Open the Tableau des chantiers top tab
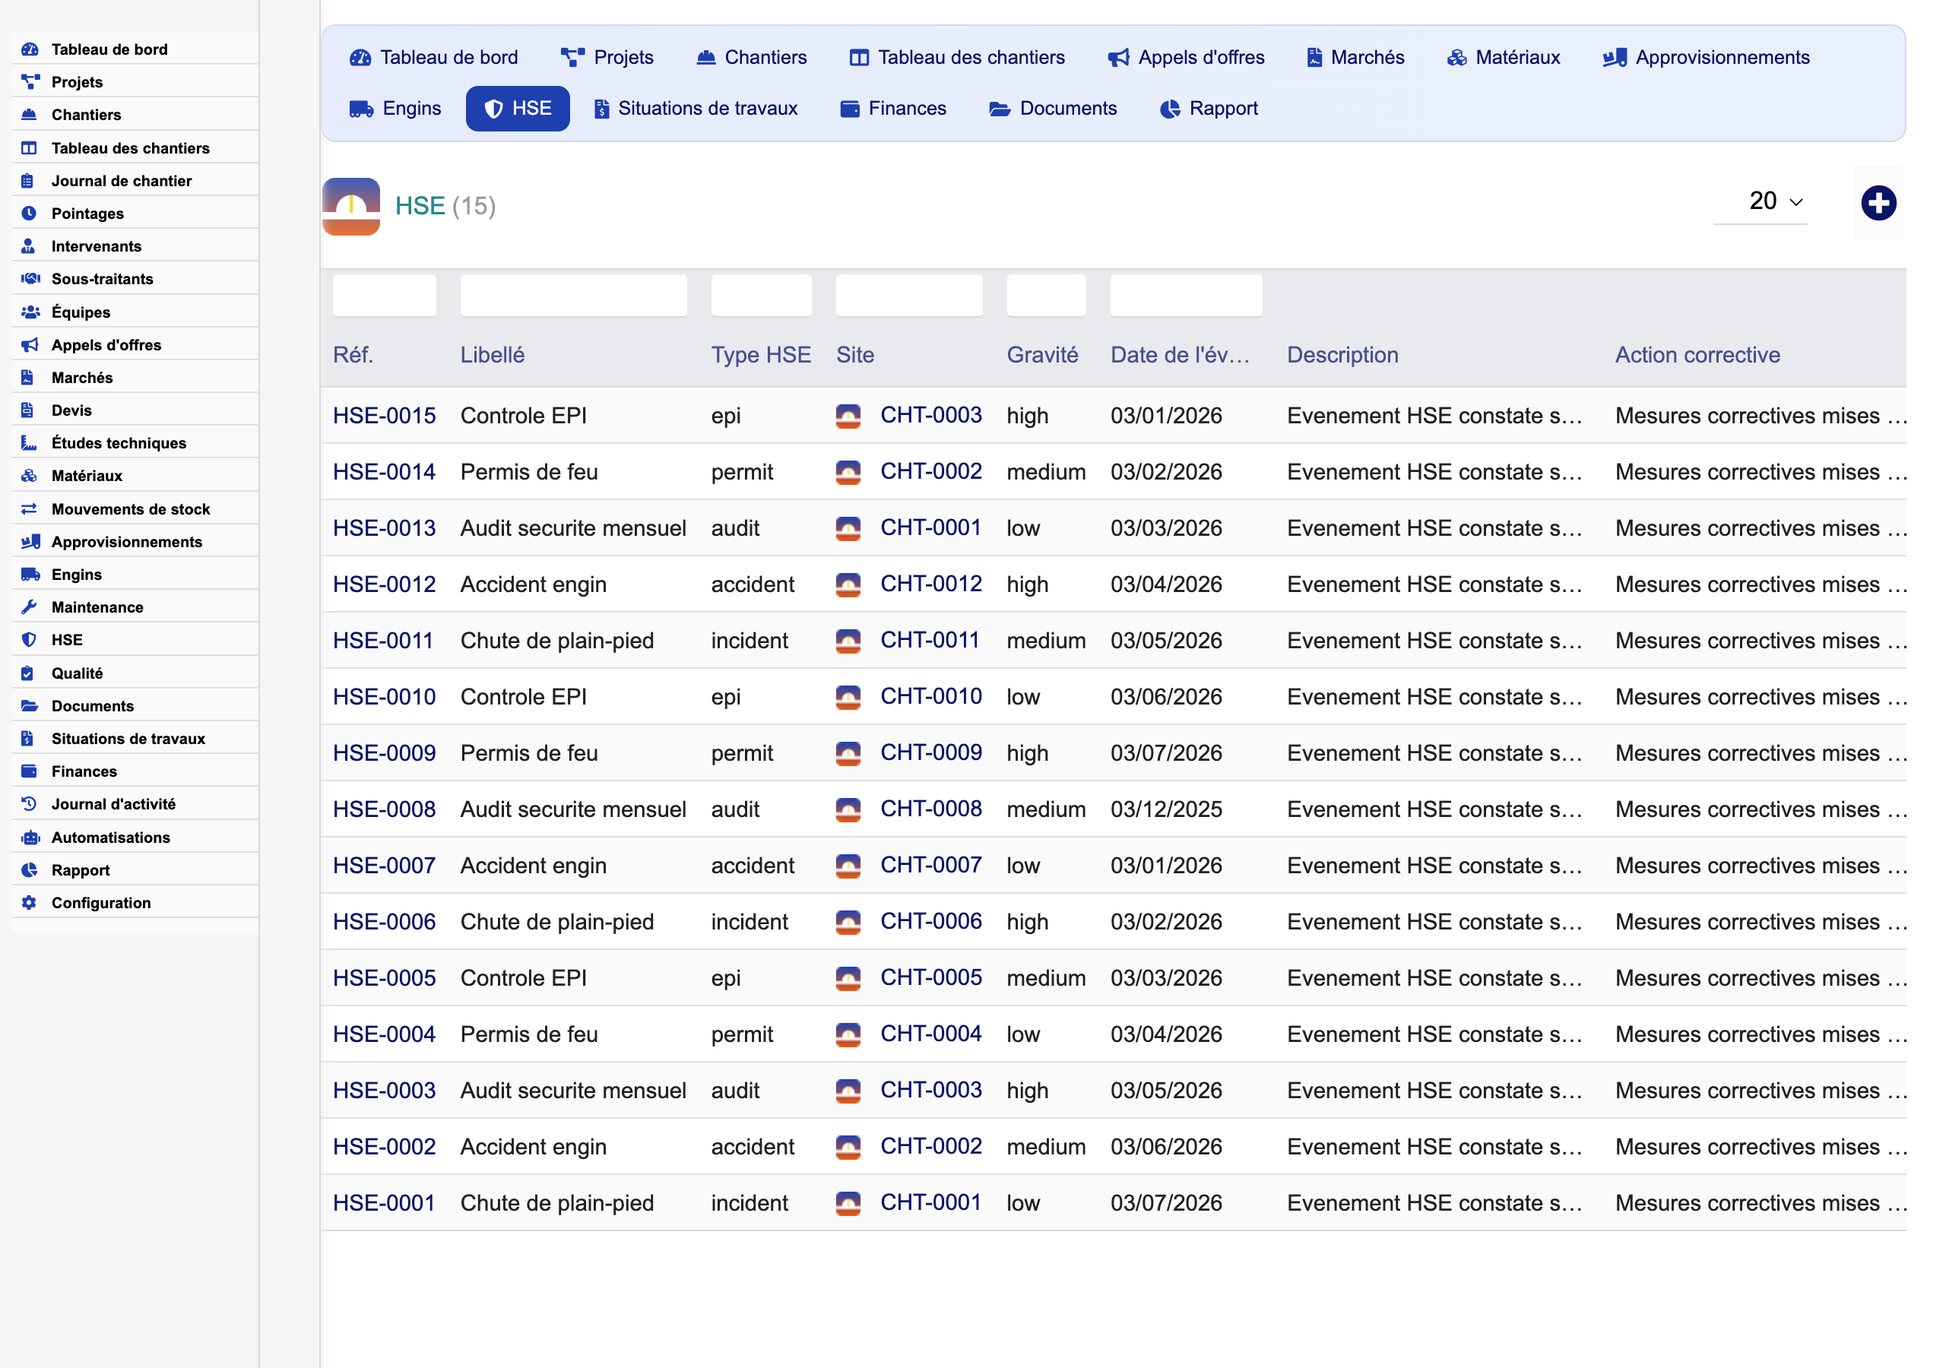Screen dimensions: 1946x1368 pos(957,57)
